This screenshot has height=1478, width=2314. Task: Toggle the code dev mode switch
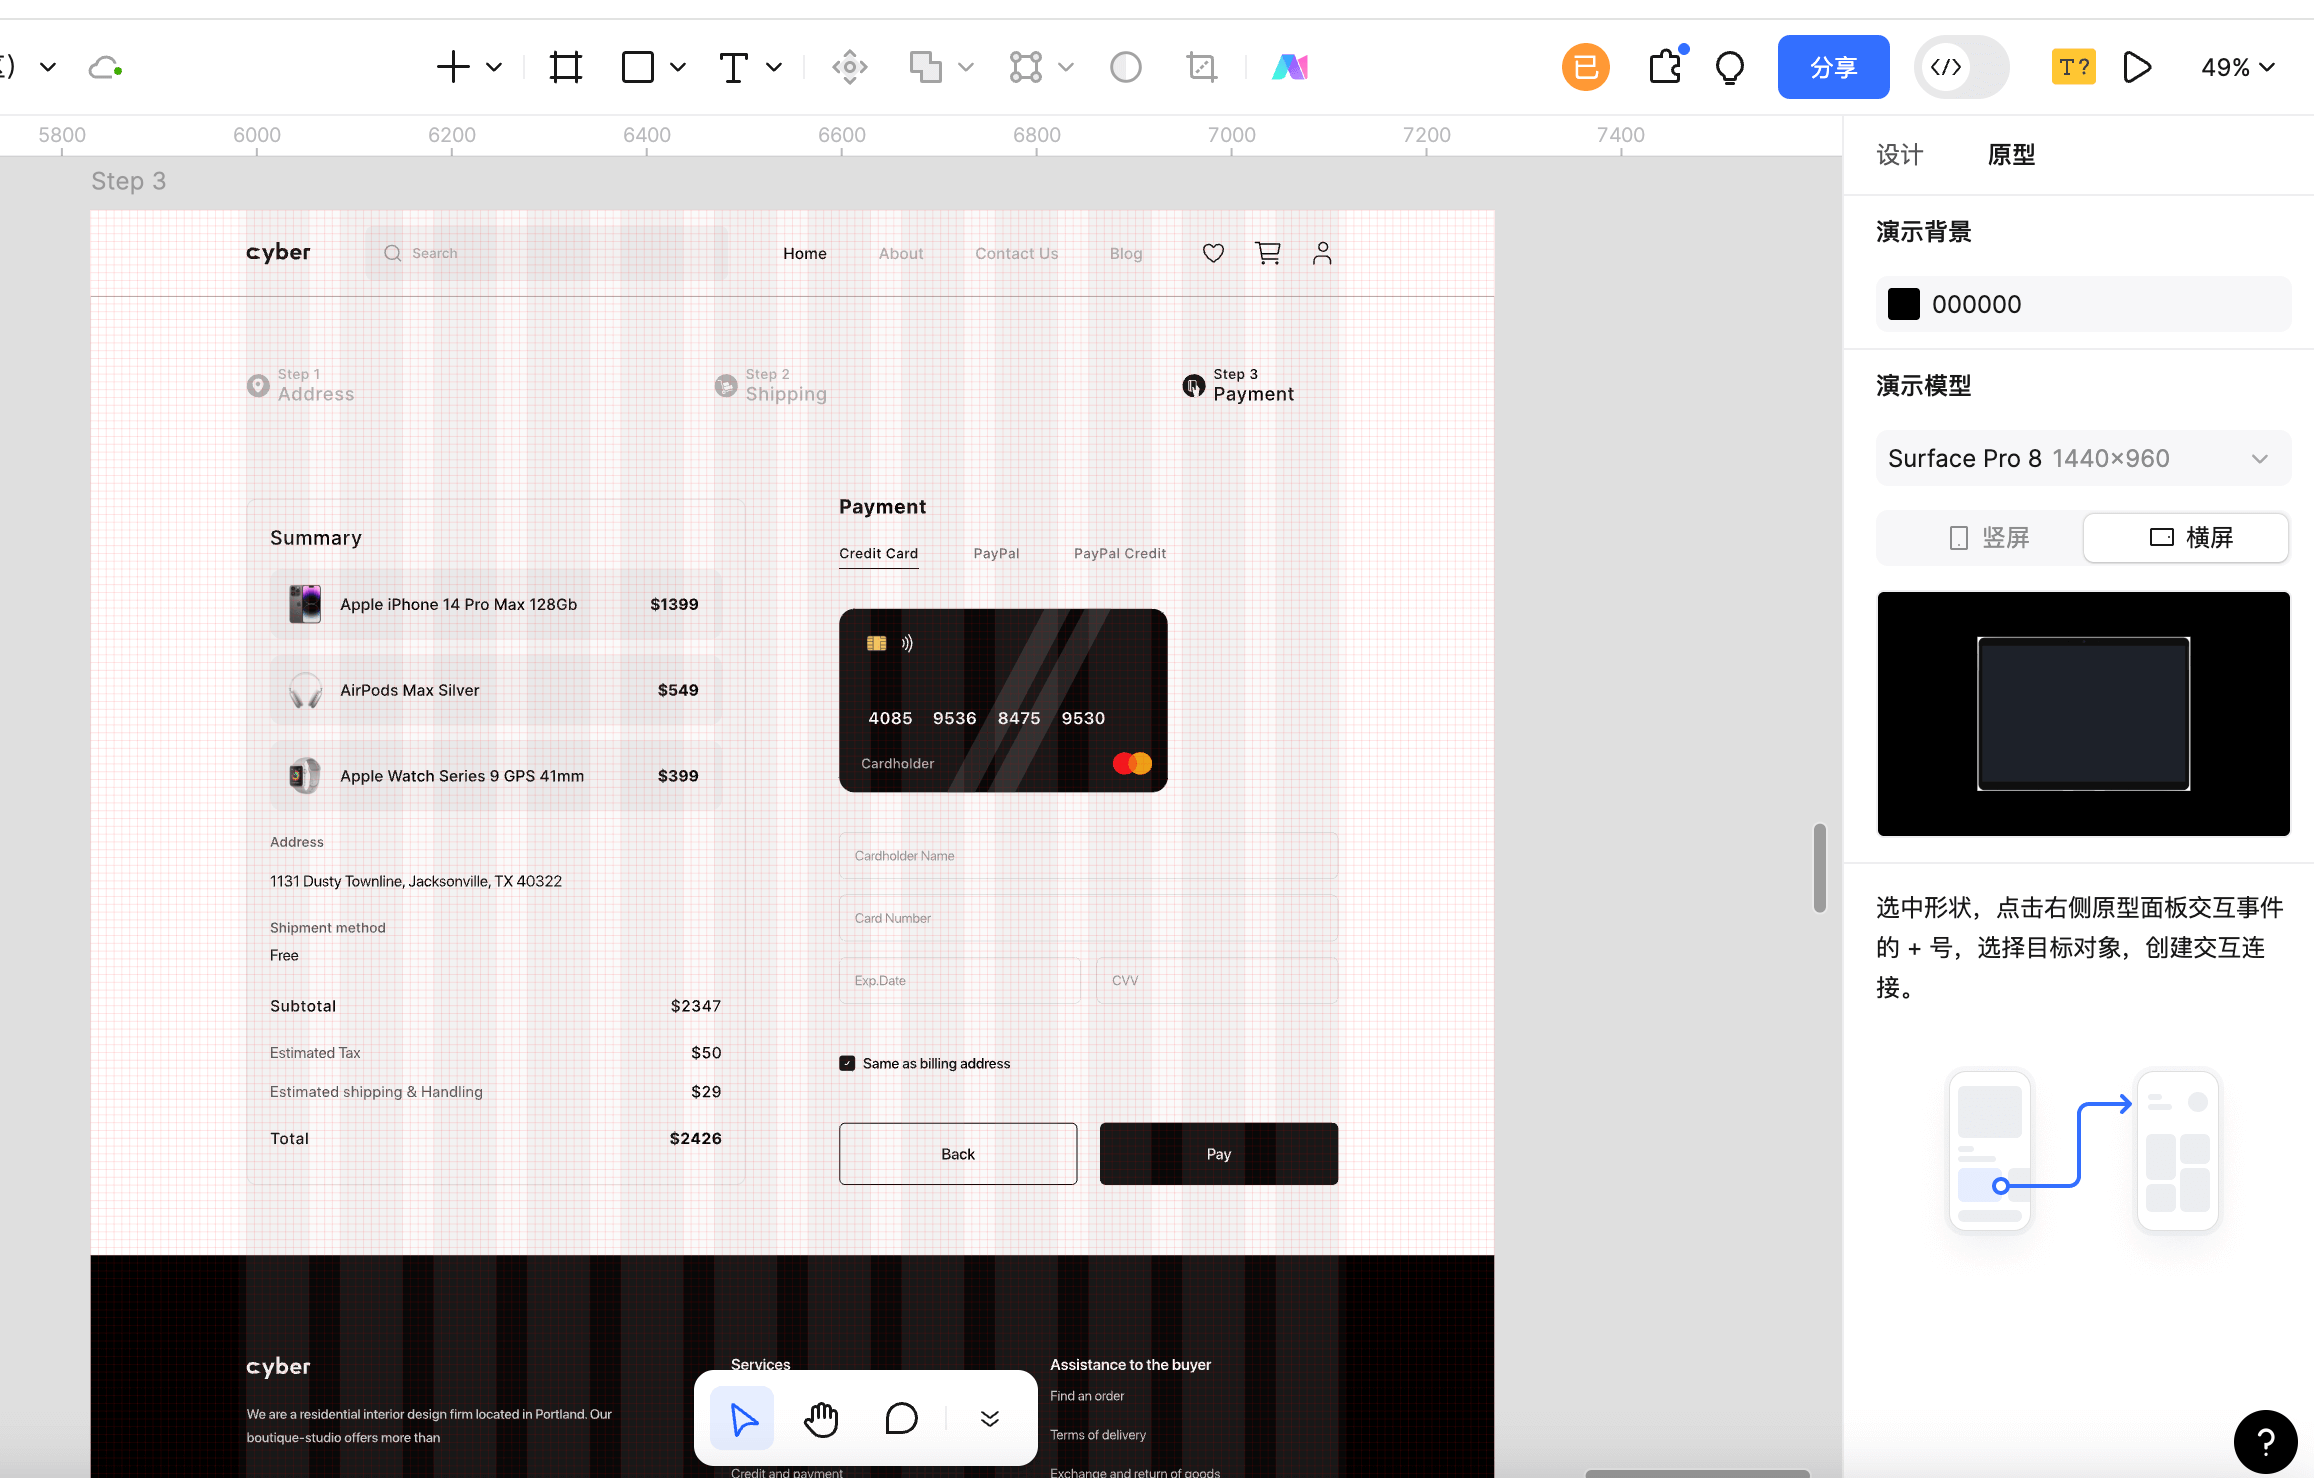1961,67
